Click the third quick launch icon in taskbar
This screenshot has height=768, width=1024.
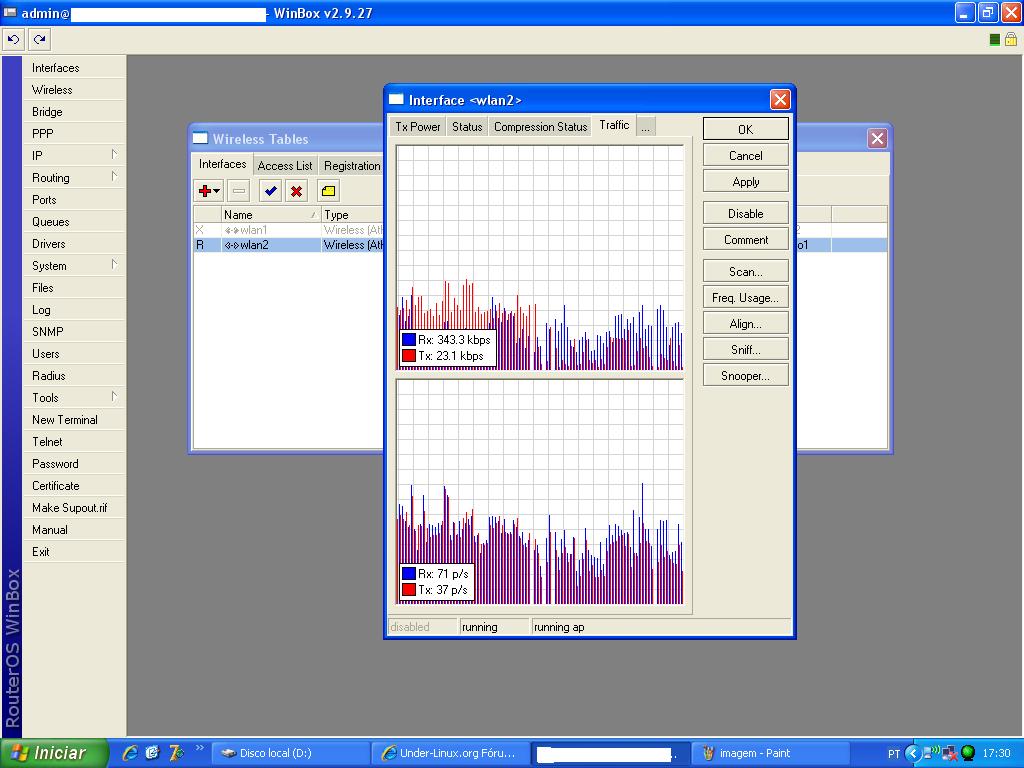pyautogui.click(x=176, y=753)
